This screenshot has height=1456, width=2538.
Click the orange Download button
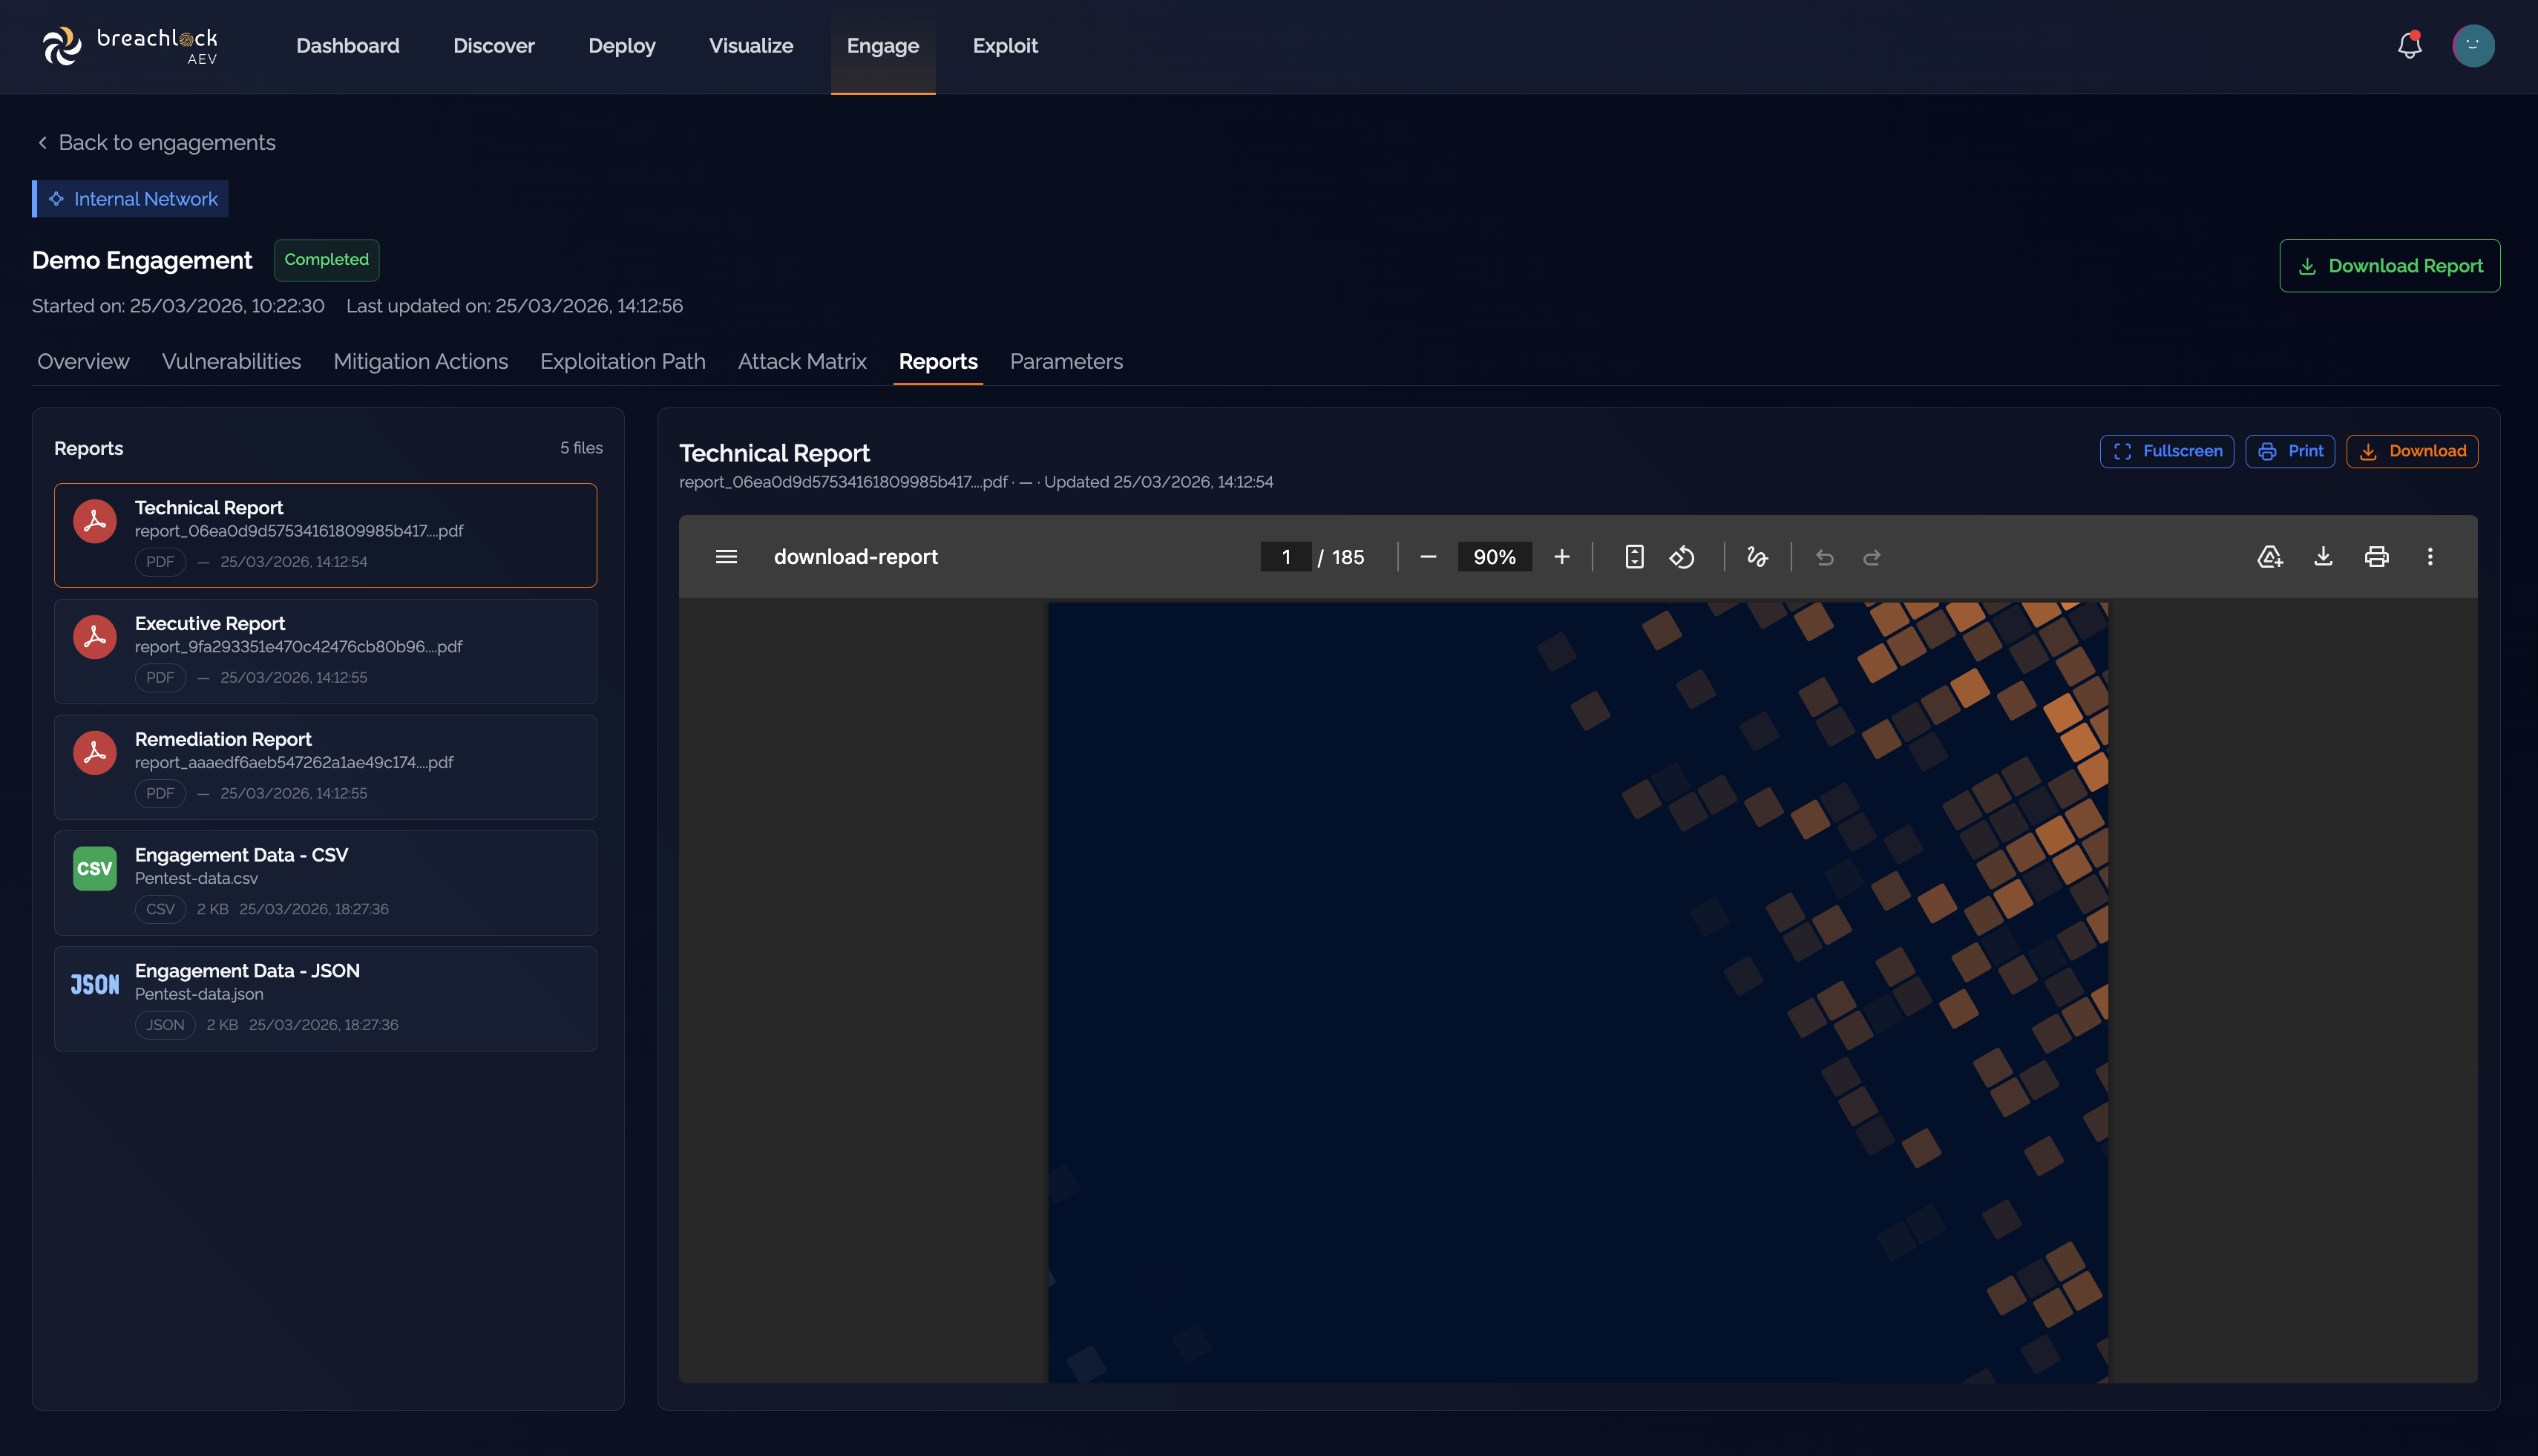click(x=2411, y=451)
